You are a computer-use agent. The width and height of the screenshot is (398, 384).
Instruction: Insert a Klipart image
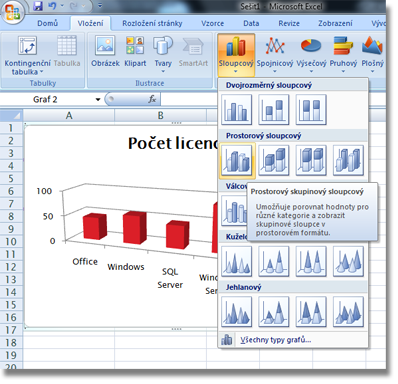(x=135, y=51)
